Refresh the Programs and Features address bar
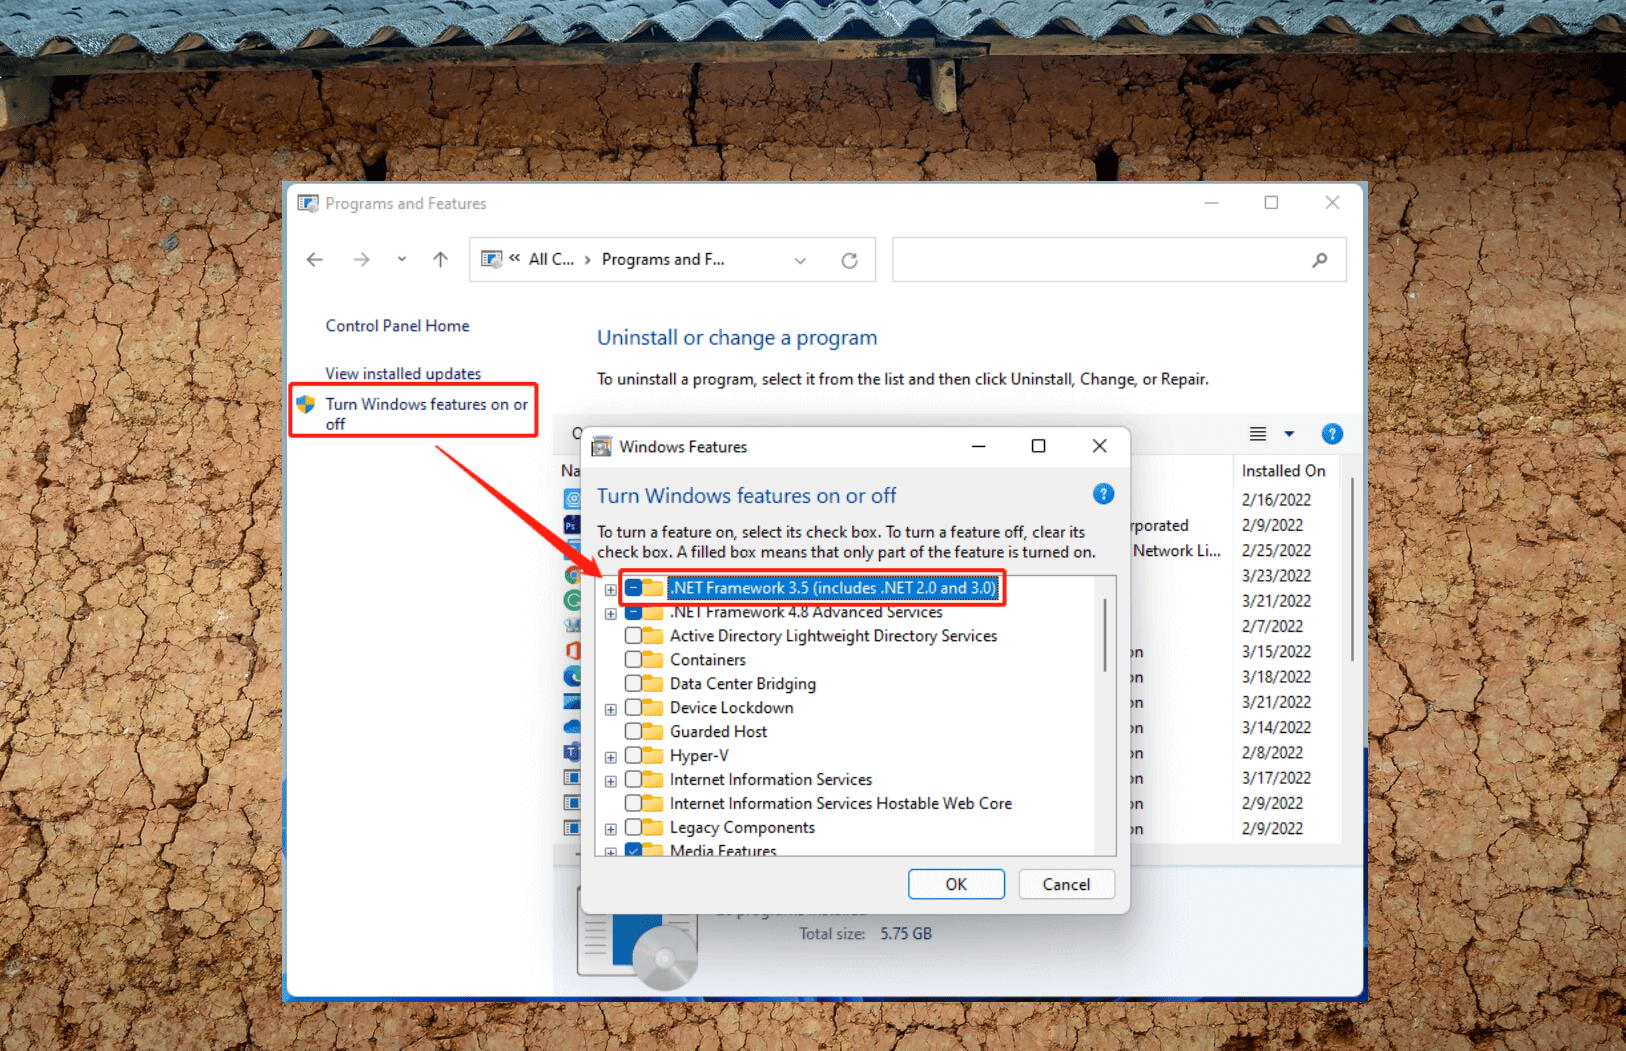The width and height of the screenshot is (1626, 1051). (x=849, y=260)
